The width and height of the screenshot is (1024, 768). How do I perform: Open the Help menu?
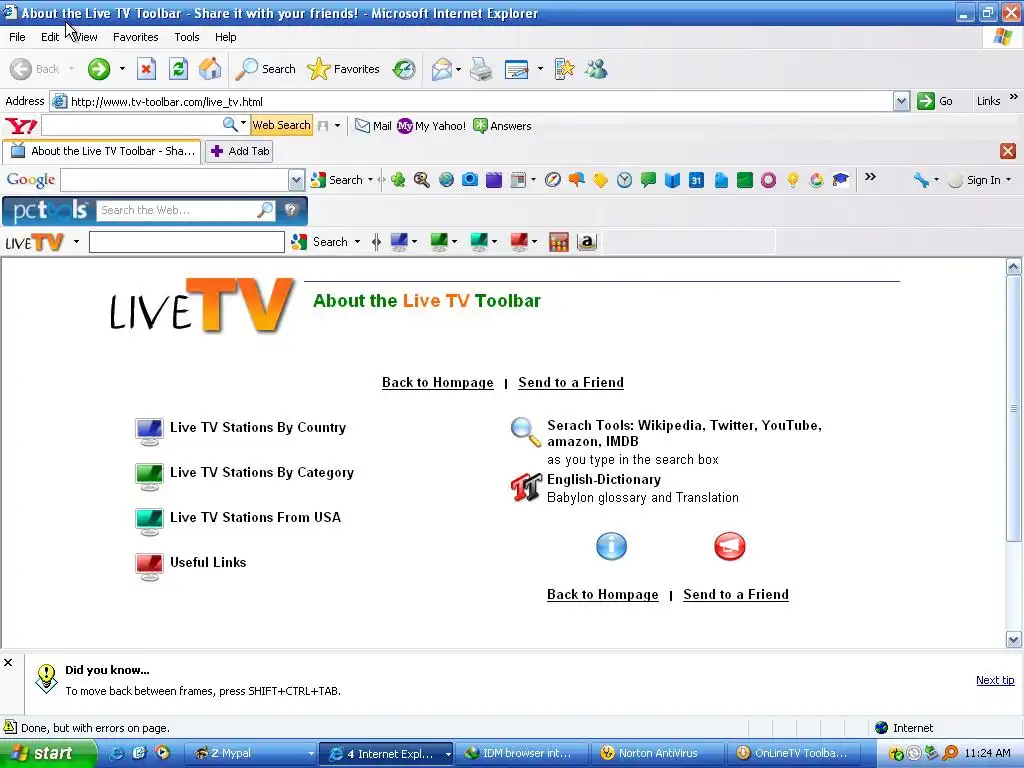[225, 37]
